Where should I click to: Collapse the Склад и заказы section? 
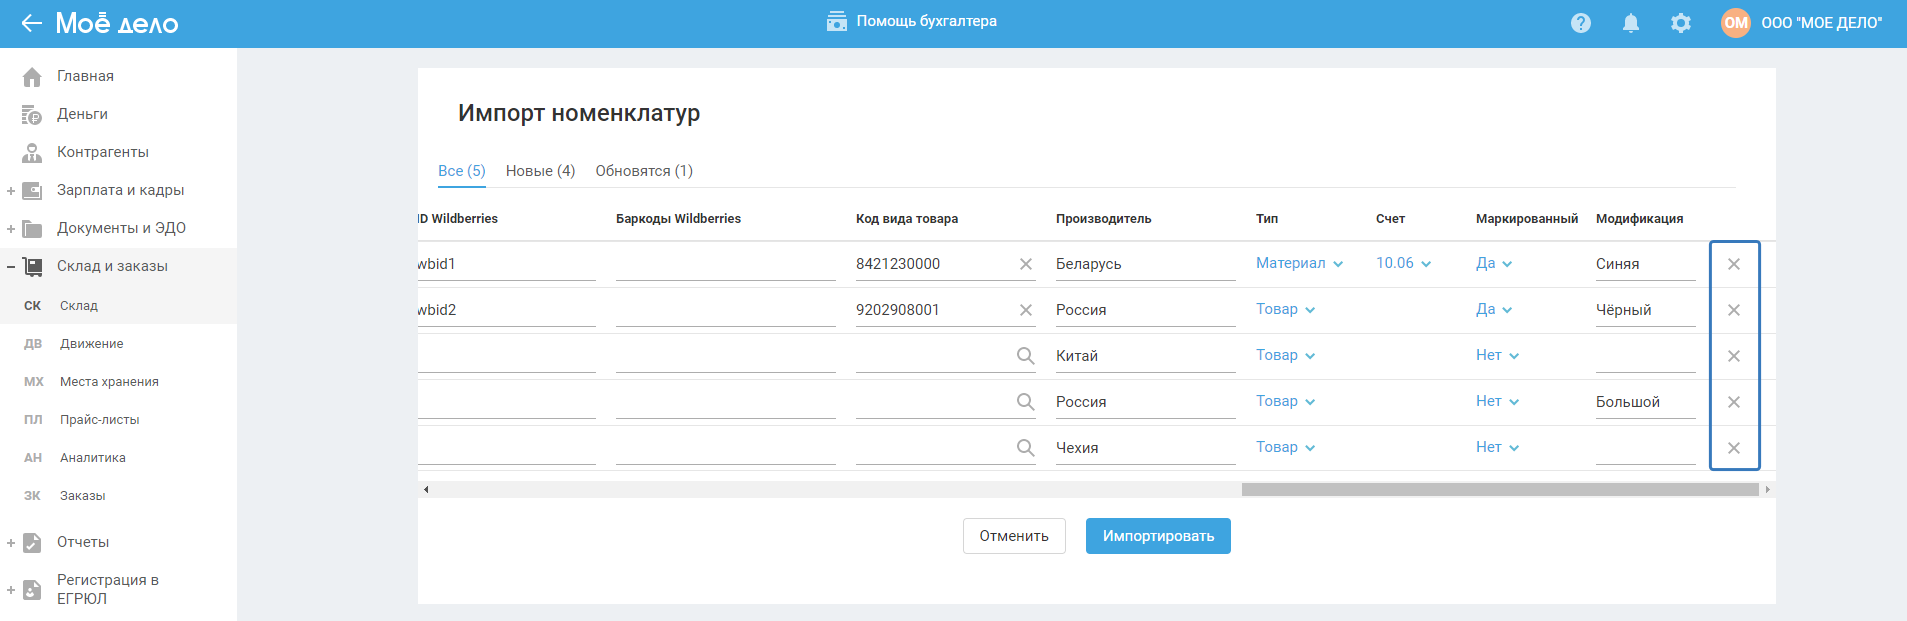click(x=11, y=267)
